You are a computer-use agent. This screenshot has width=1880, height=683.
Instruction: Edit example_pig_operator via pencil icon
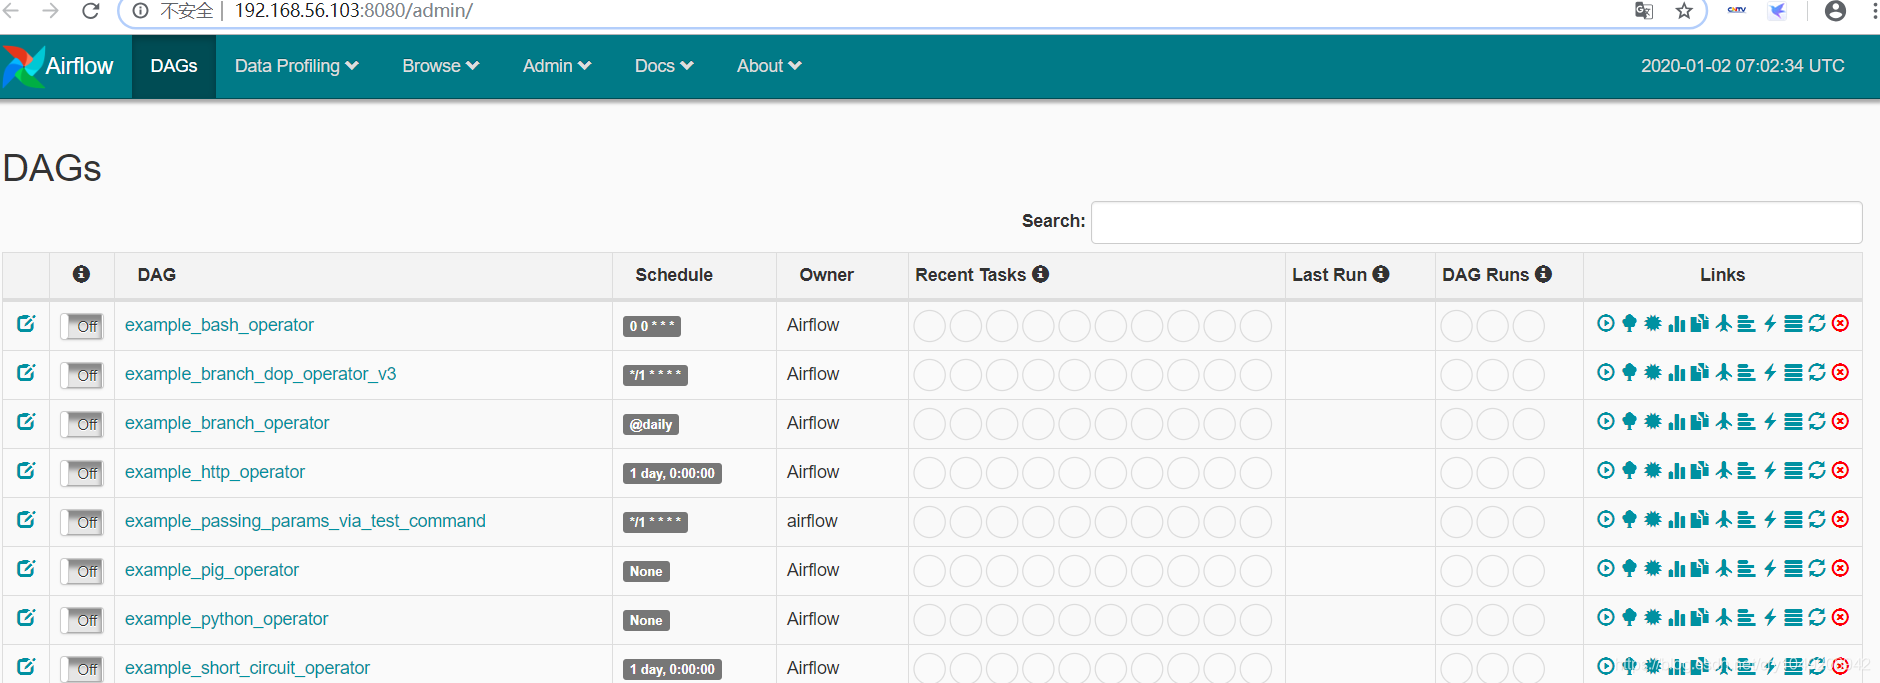pos(26,568)
